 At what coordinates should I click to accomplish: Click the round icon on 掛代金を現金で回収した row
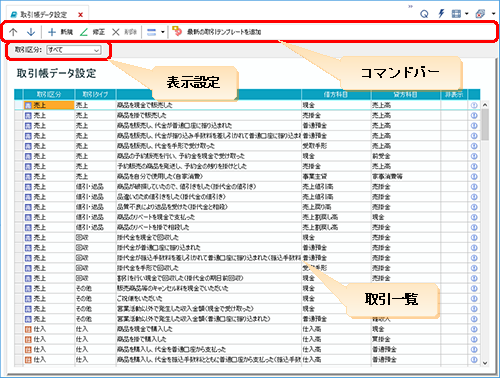[x=474, y=238]
